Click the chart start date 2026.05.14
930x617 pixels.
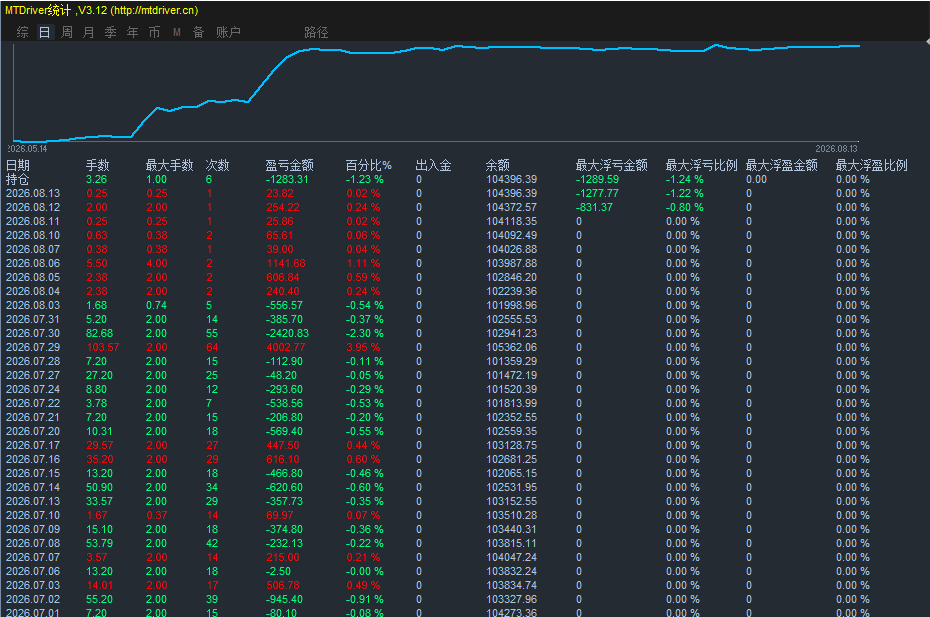point(27,149)
